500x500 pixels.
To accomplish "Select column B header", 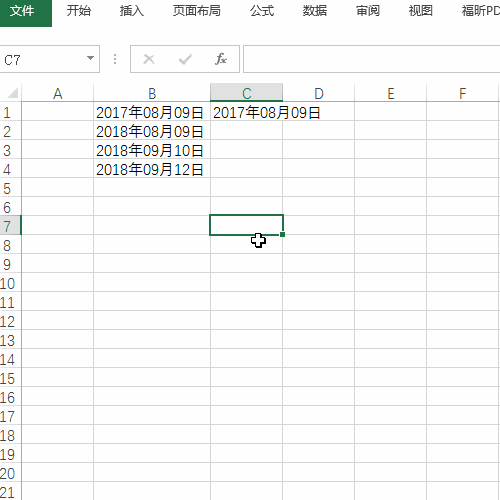I will 152,93.
